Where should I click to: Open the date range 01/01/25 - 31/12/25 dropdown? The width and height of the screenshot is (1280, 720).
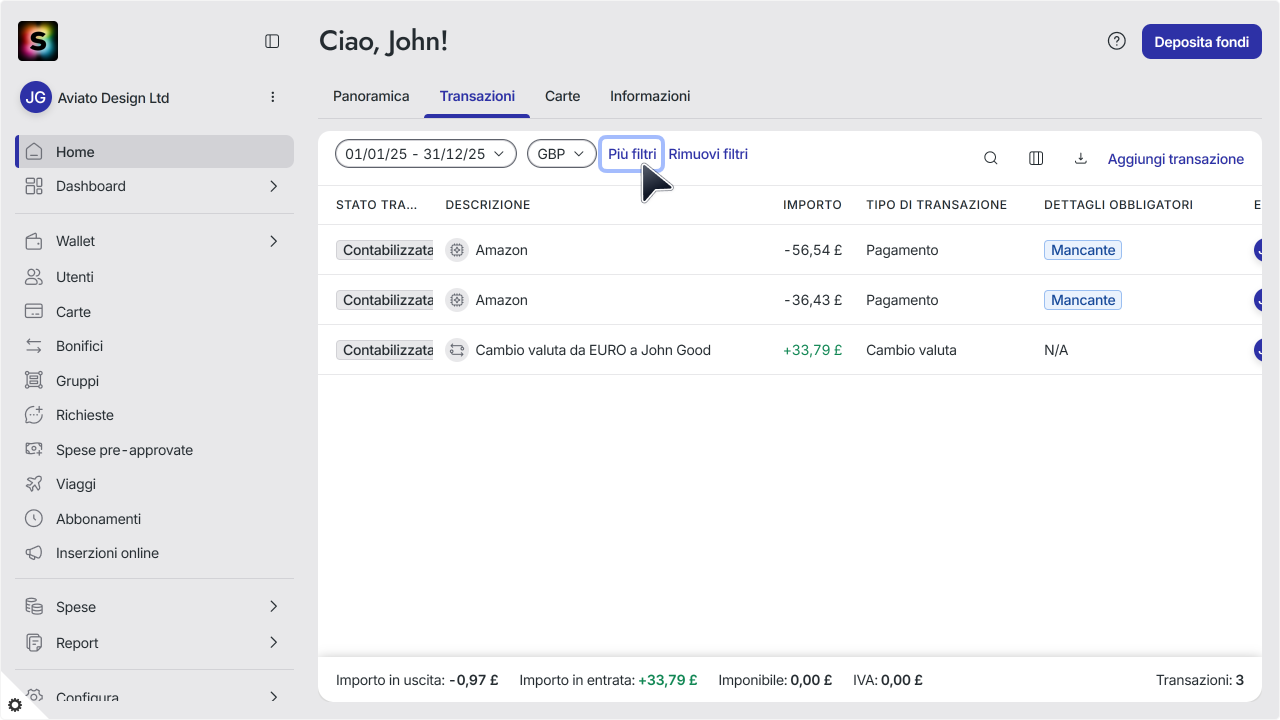[426, 154]
